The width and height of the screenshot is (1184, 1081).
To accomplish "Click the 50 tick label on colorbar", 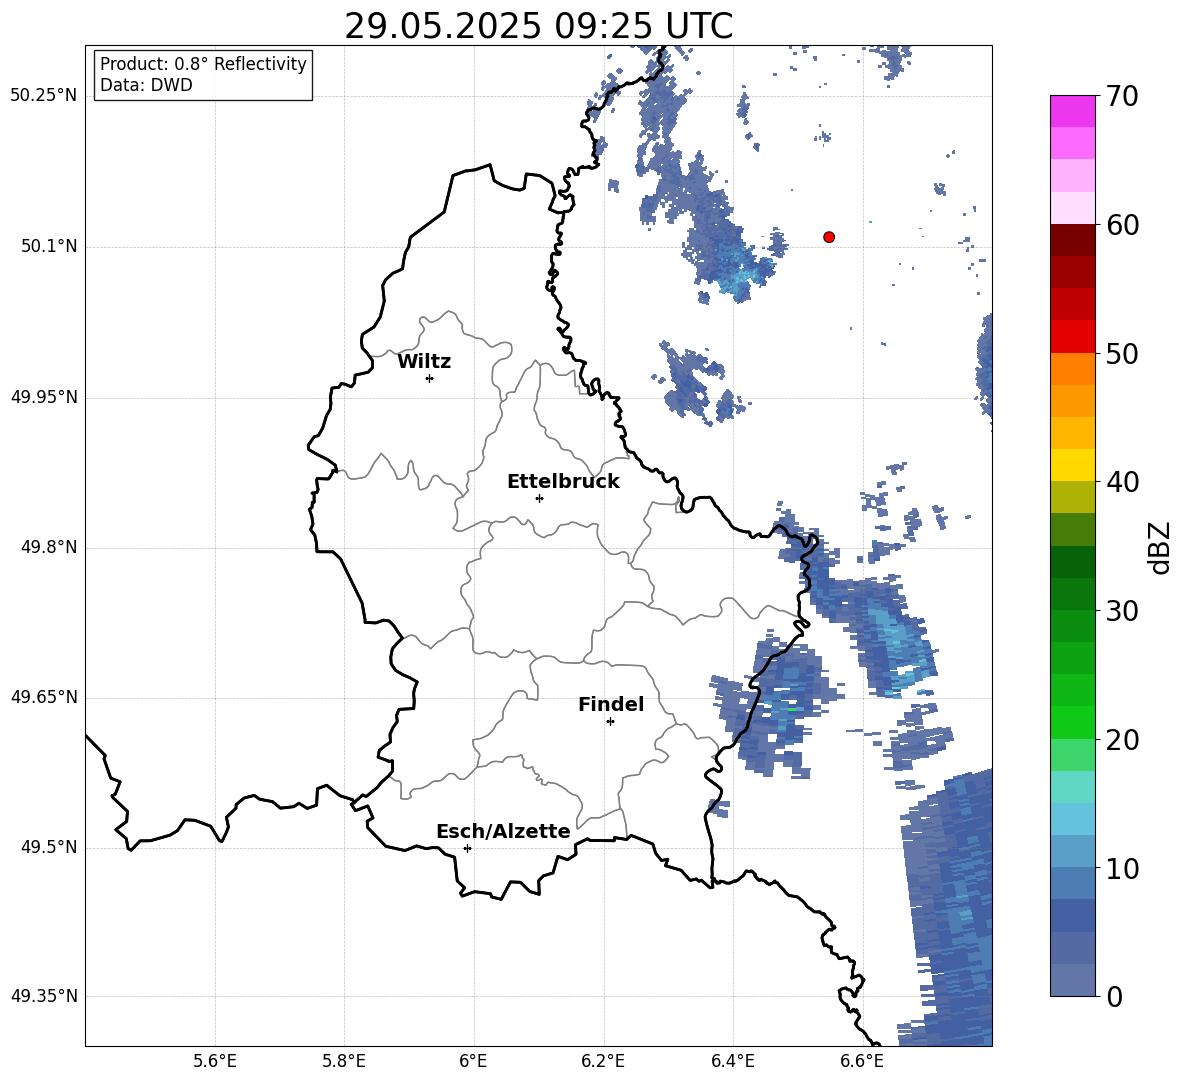I will point(1122,353).
